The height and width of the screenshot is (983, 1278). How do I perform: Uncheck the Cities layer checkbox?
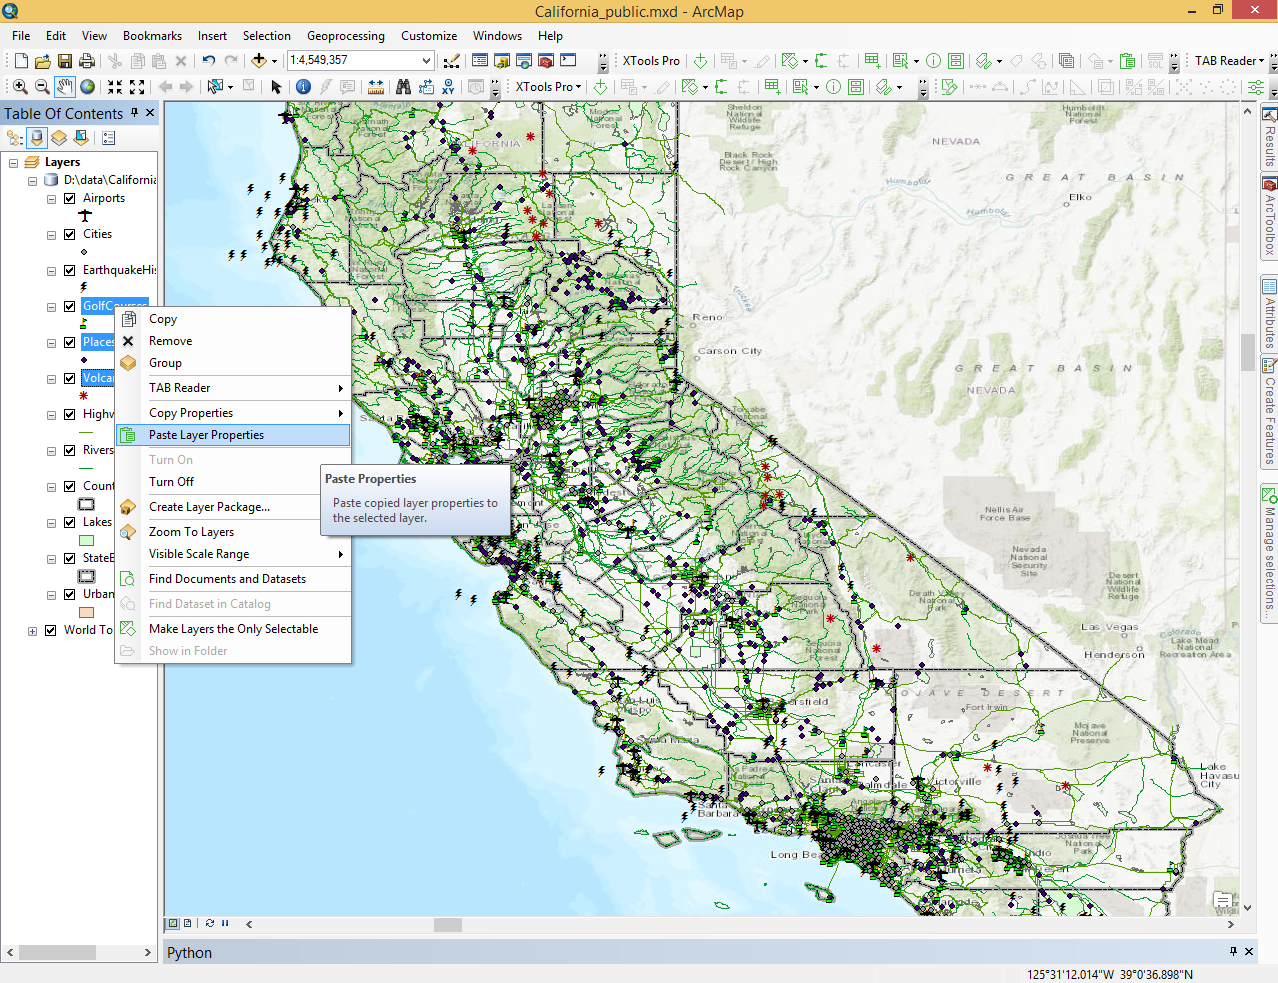69,235
